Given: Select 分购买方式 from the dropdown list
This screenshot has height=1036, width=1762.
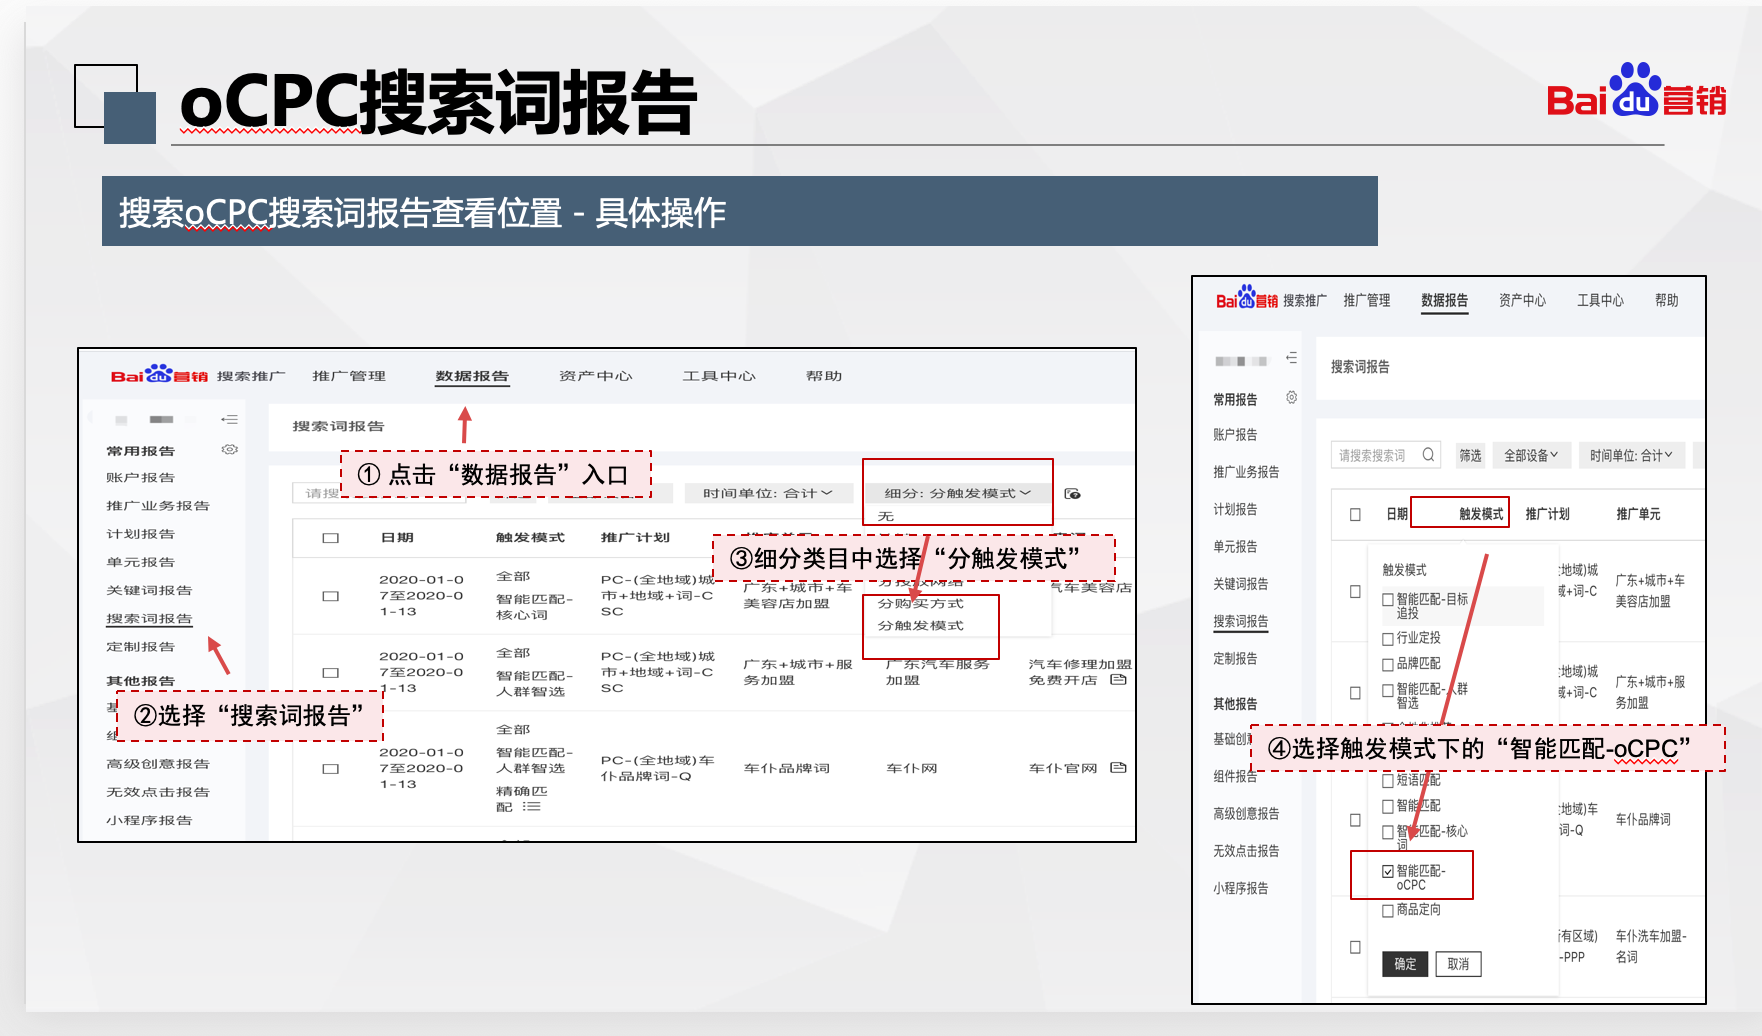Looking at the screenshot, I should pyautogui.click(x=920, y=604).
